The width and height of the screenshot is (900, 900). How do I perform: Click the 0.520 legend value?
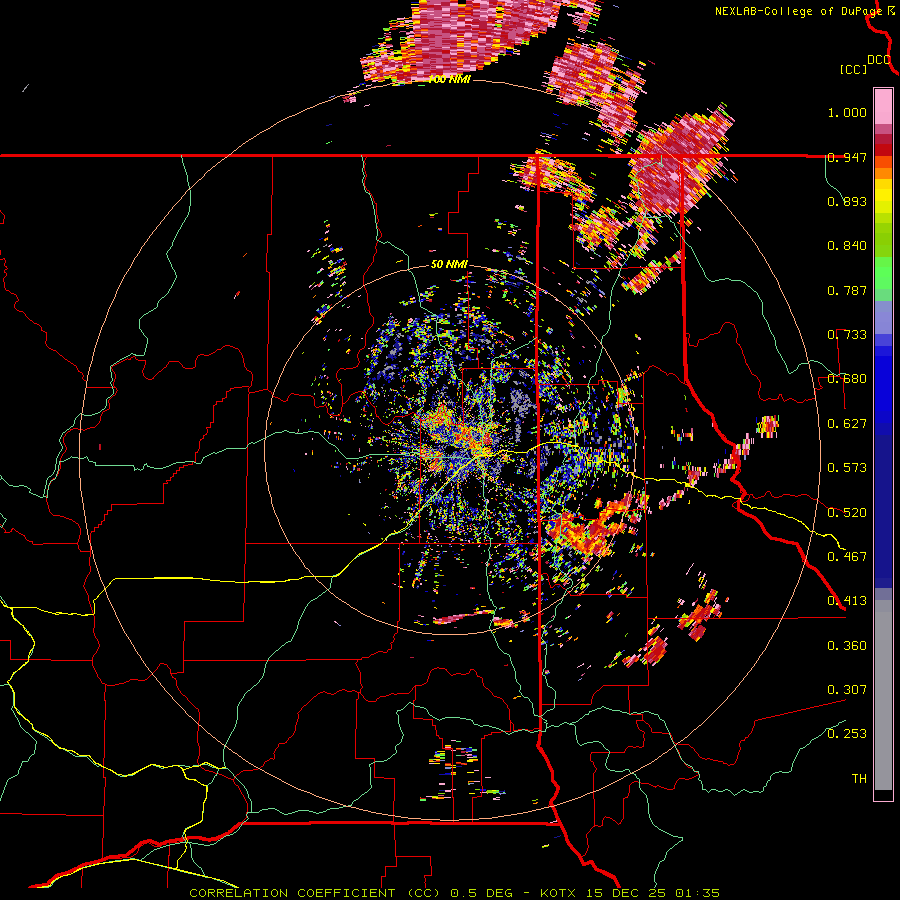(x=847, y=513)
